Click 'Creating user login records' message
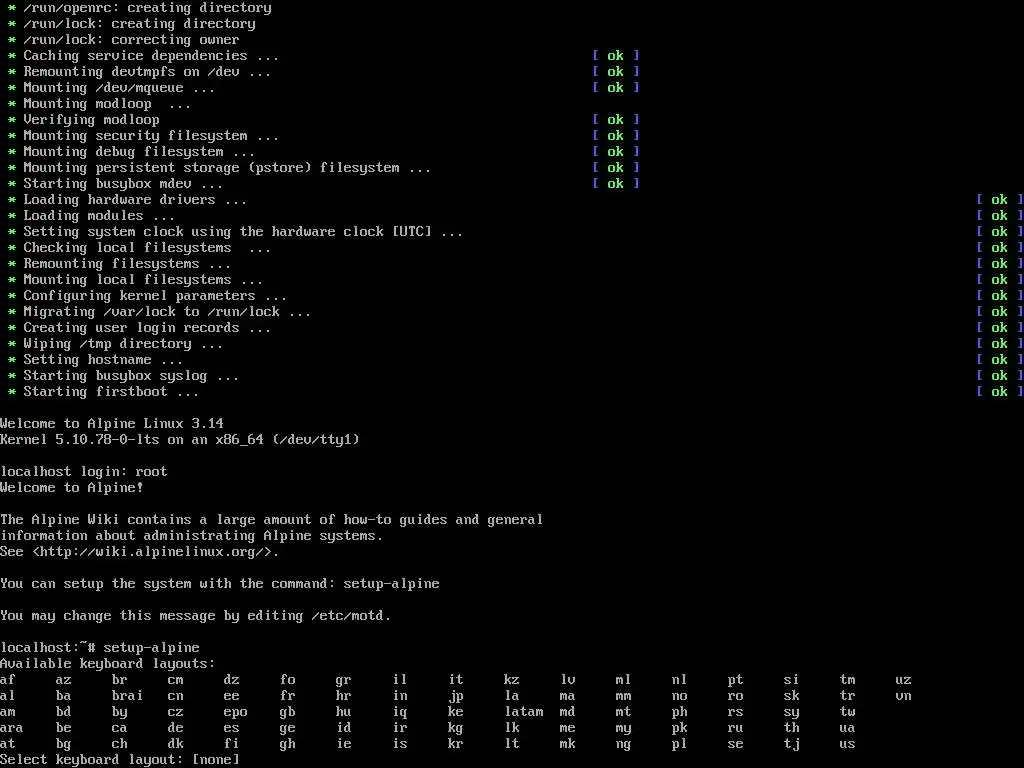The width and height of the screenshot is (1024, 768). pos(147,328)
